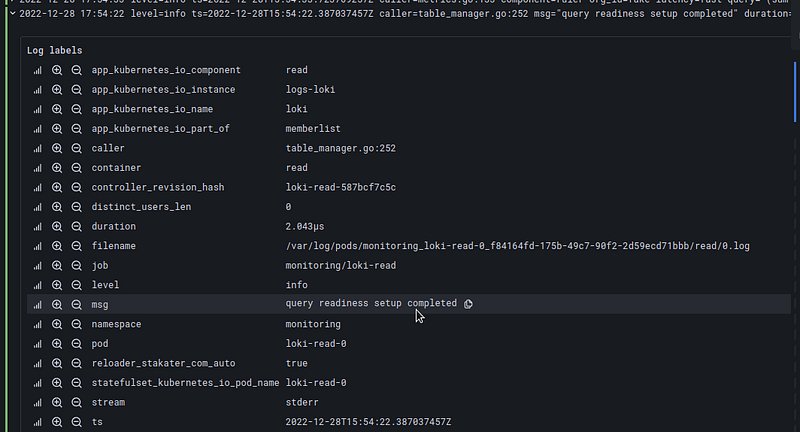This screenshot has height=432, width=800.
Task: Filter for value of level label
Action: (57, 285)
